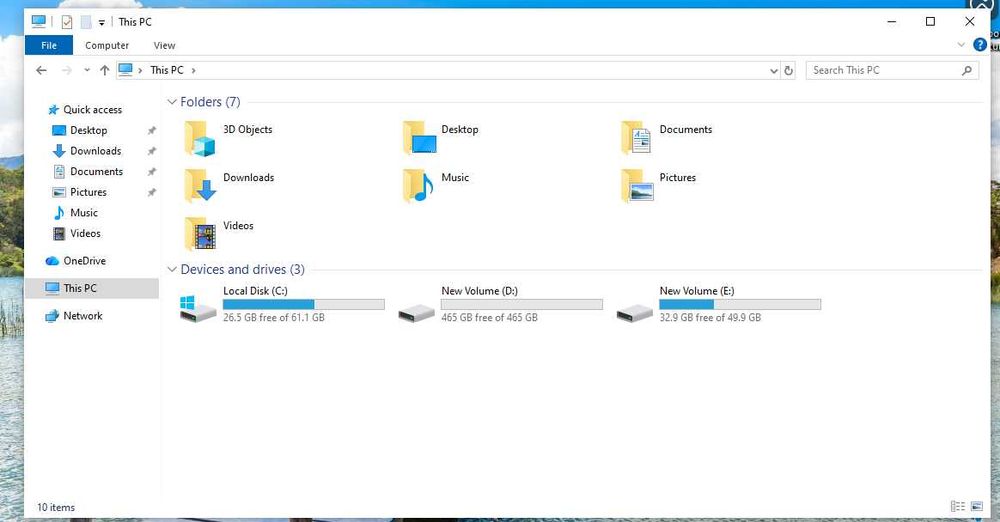Select Desktop in the navigation pane
Viewport: 1000px width, 522px height.
coord(88,130)
